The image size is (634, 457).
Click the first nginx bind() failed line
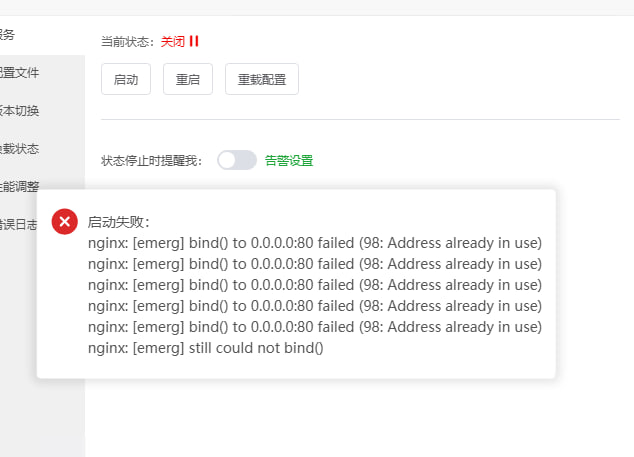click(315, 243)
